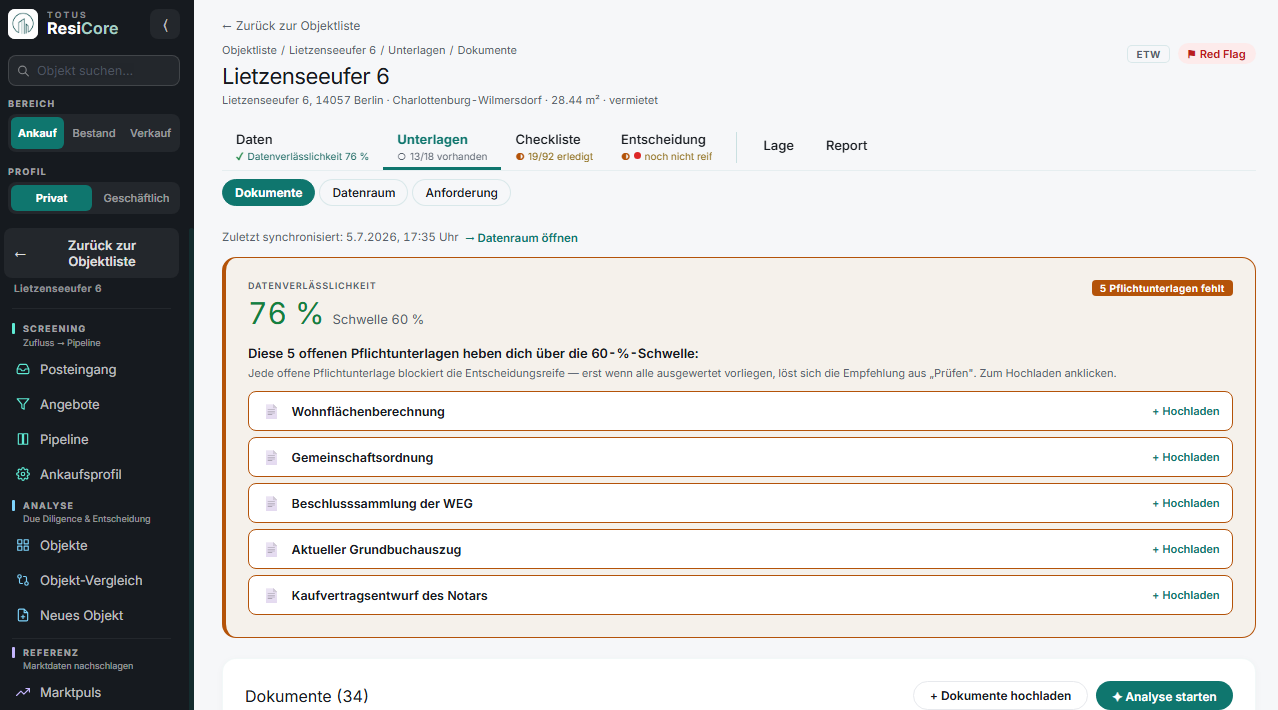Click the 76 % reliability value
Image resolution: width=1278 pixels, height=710 pixels.
[x=285, y=314]
